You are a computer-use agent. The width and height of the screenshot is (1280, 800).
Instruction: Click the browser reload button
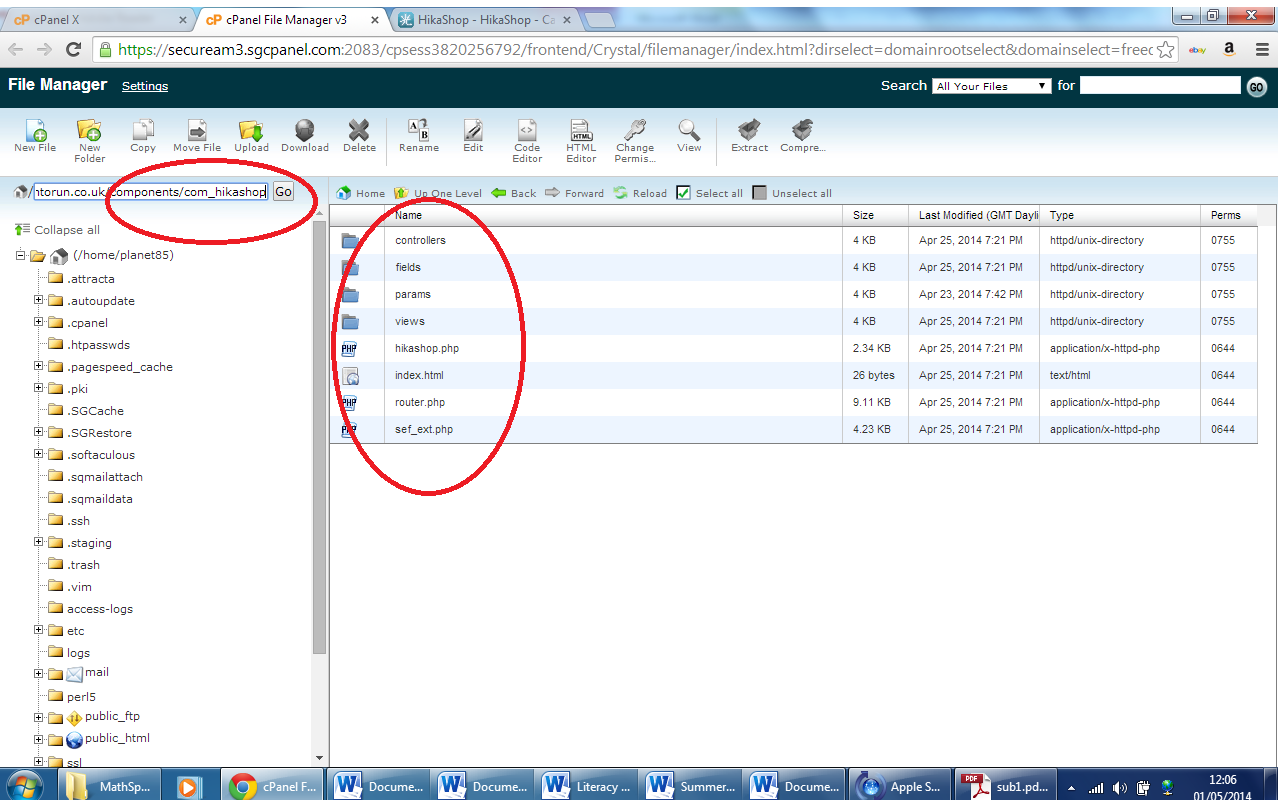73,49
